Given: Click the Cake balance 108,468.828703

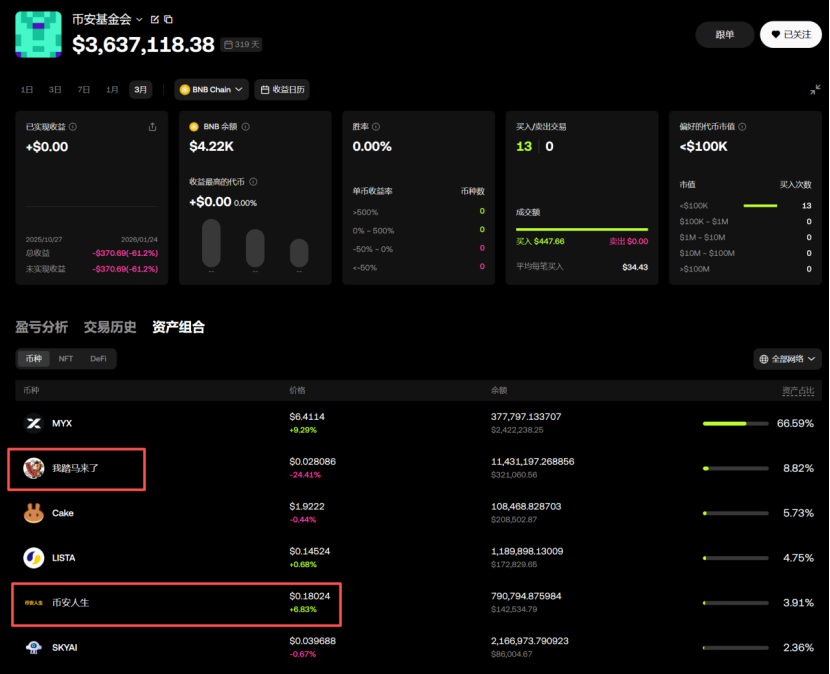Looking at the screenshot, I should (526, 506).
